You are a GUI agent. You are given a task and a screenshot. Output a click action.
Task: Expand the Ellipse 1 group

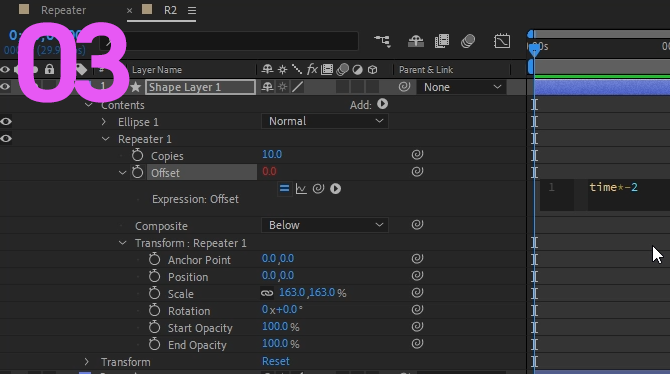pos(104,122)
